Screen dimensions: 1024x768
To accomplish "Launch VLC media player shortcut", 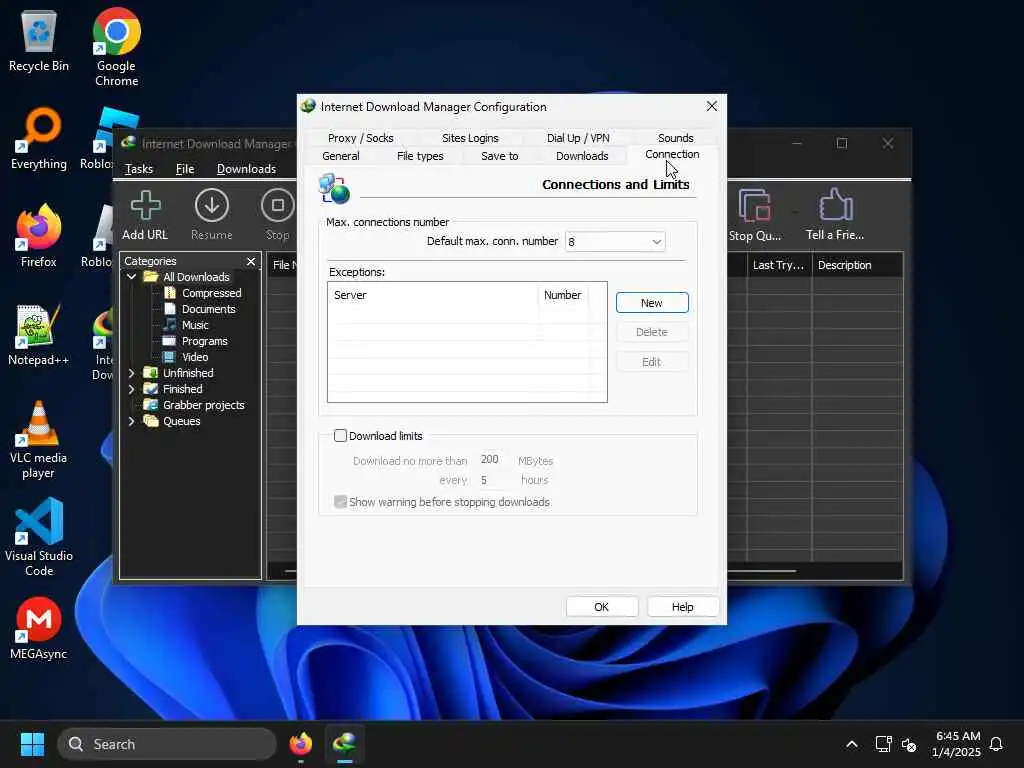I will (x=39, y=440).
